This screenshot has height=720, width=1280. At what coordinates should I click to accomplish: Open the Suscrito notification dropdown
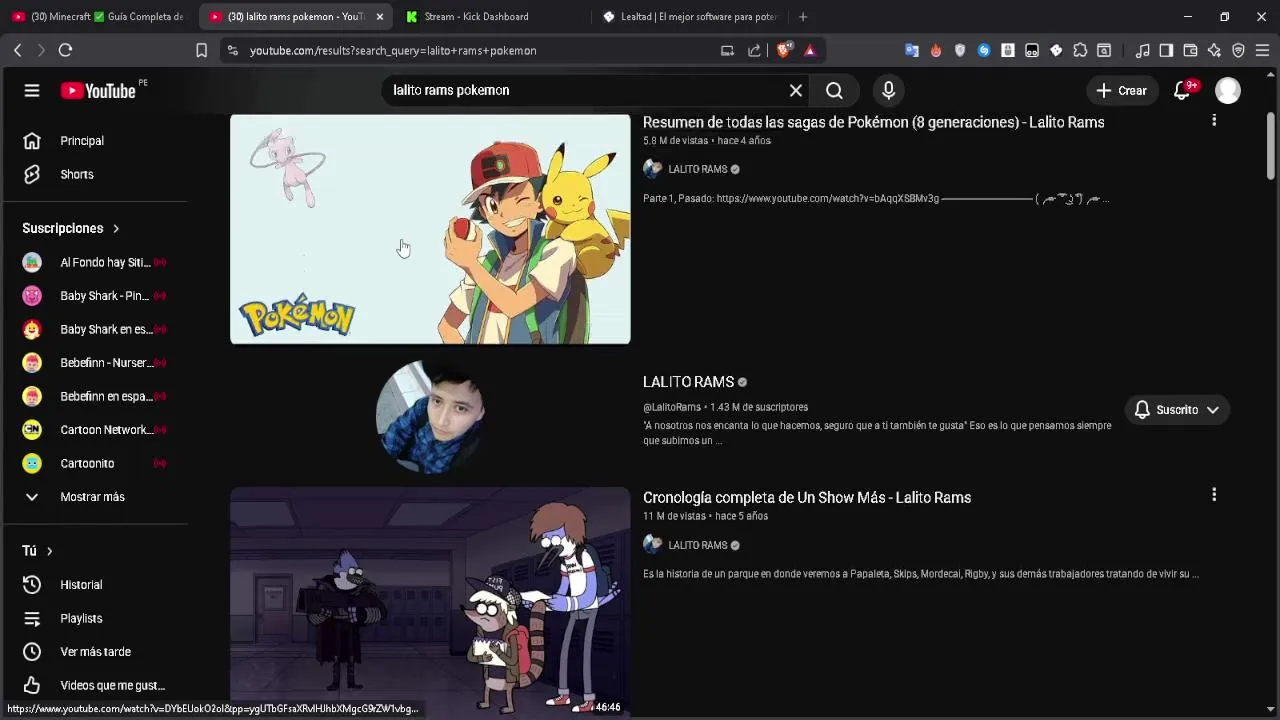pyautogui.click(x=1176, y=410)
